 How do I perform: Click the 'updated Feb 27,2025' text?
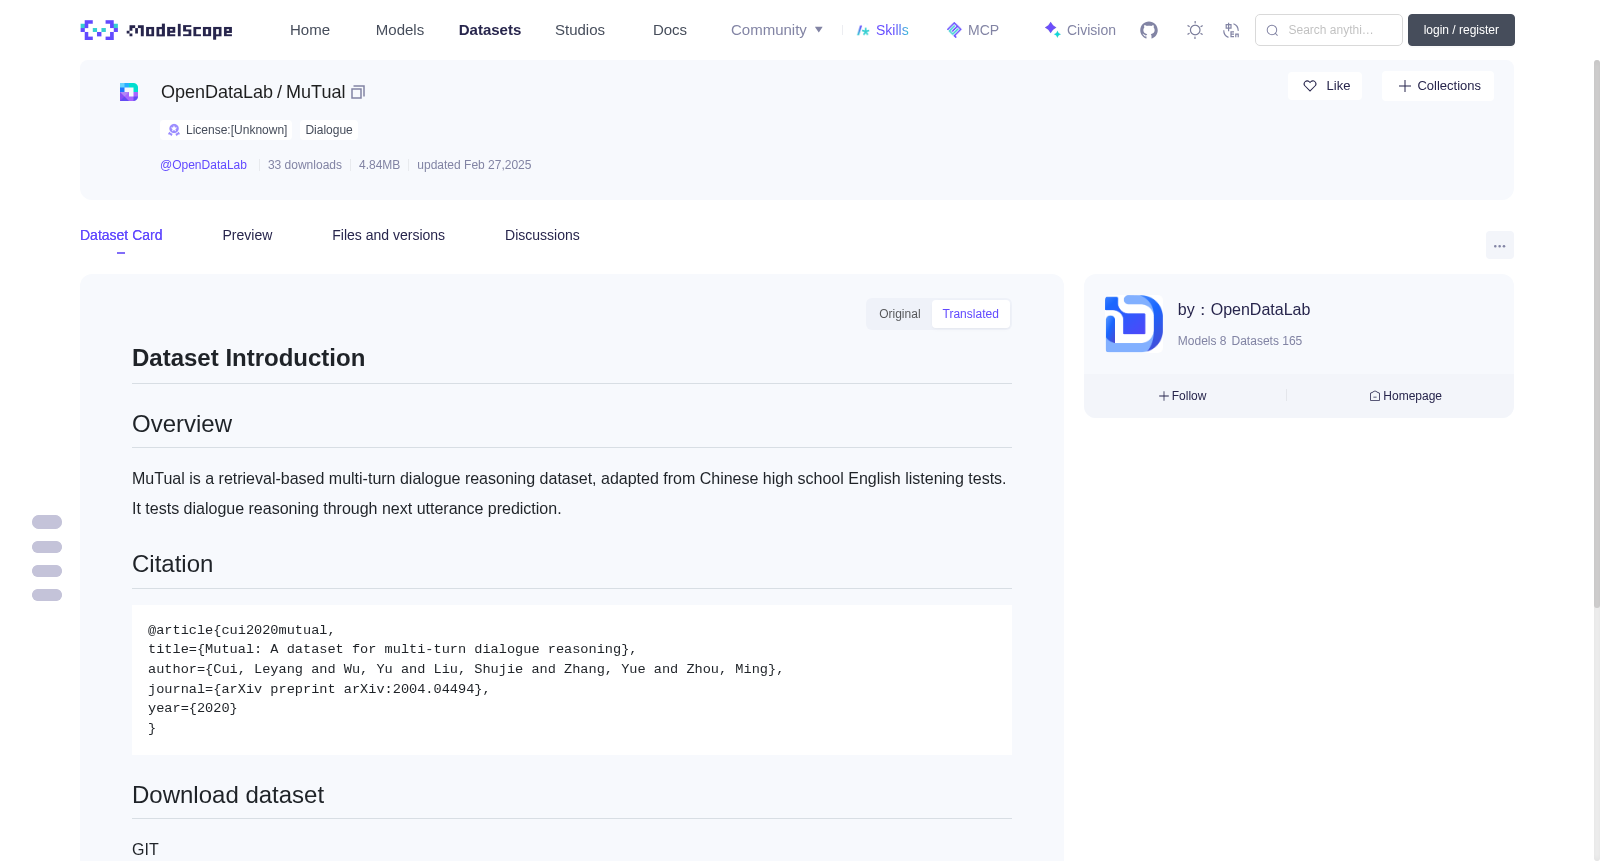(474, 165)
